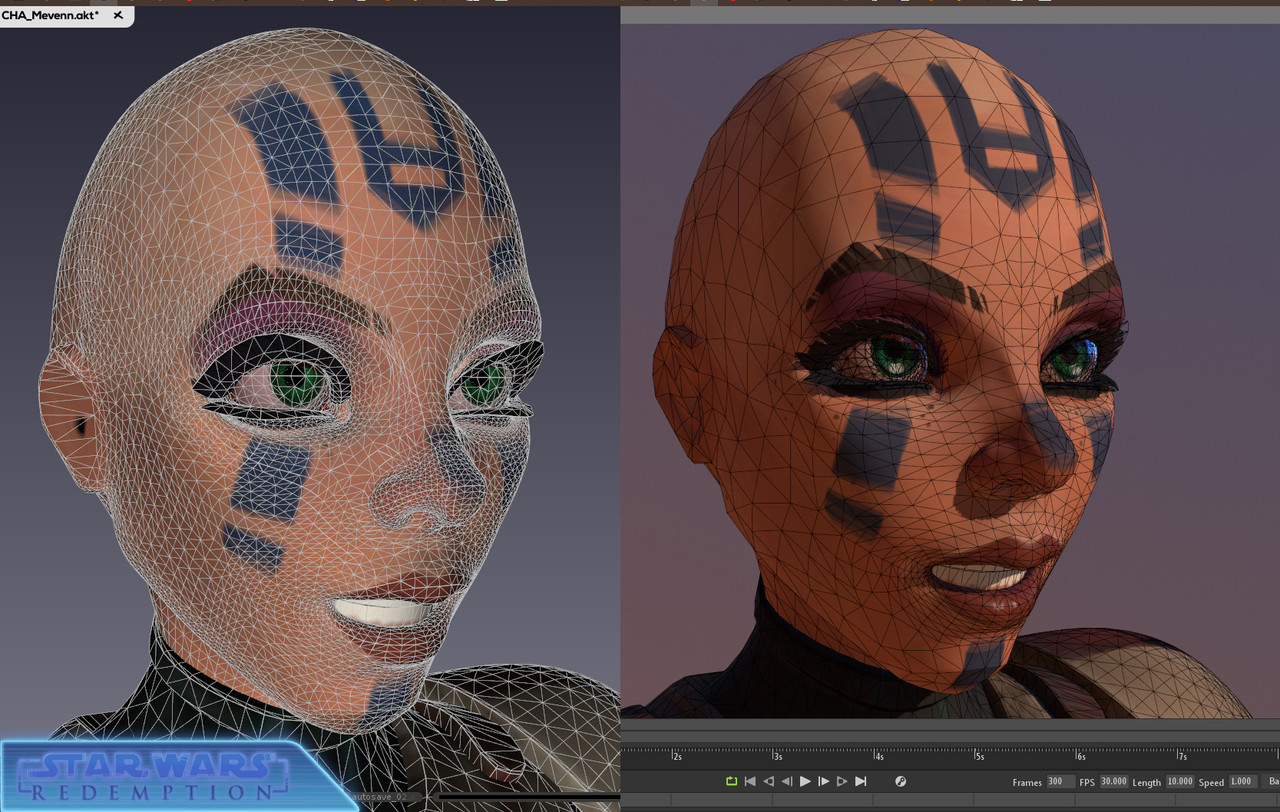Set playhead to the 5s marker

980,756
